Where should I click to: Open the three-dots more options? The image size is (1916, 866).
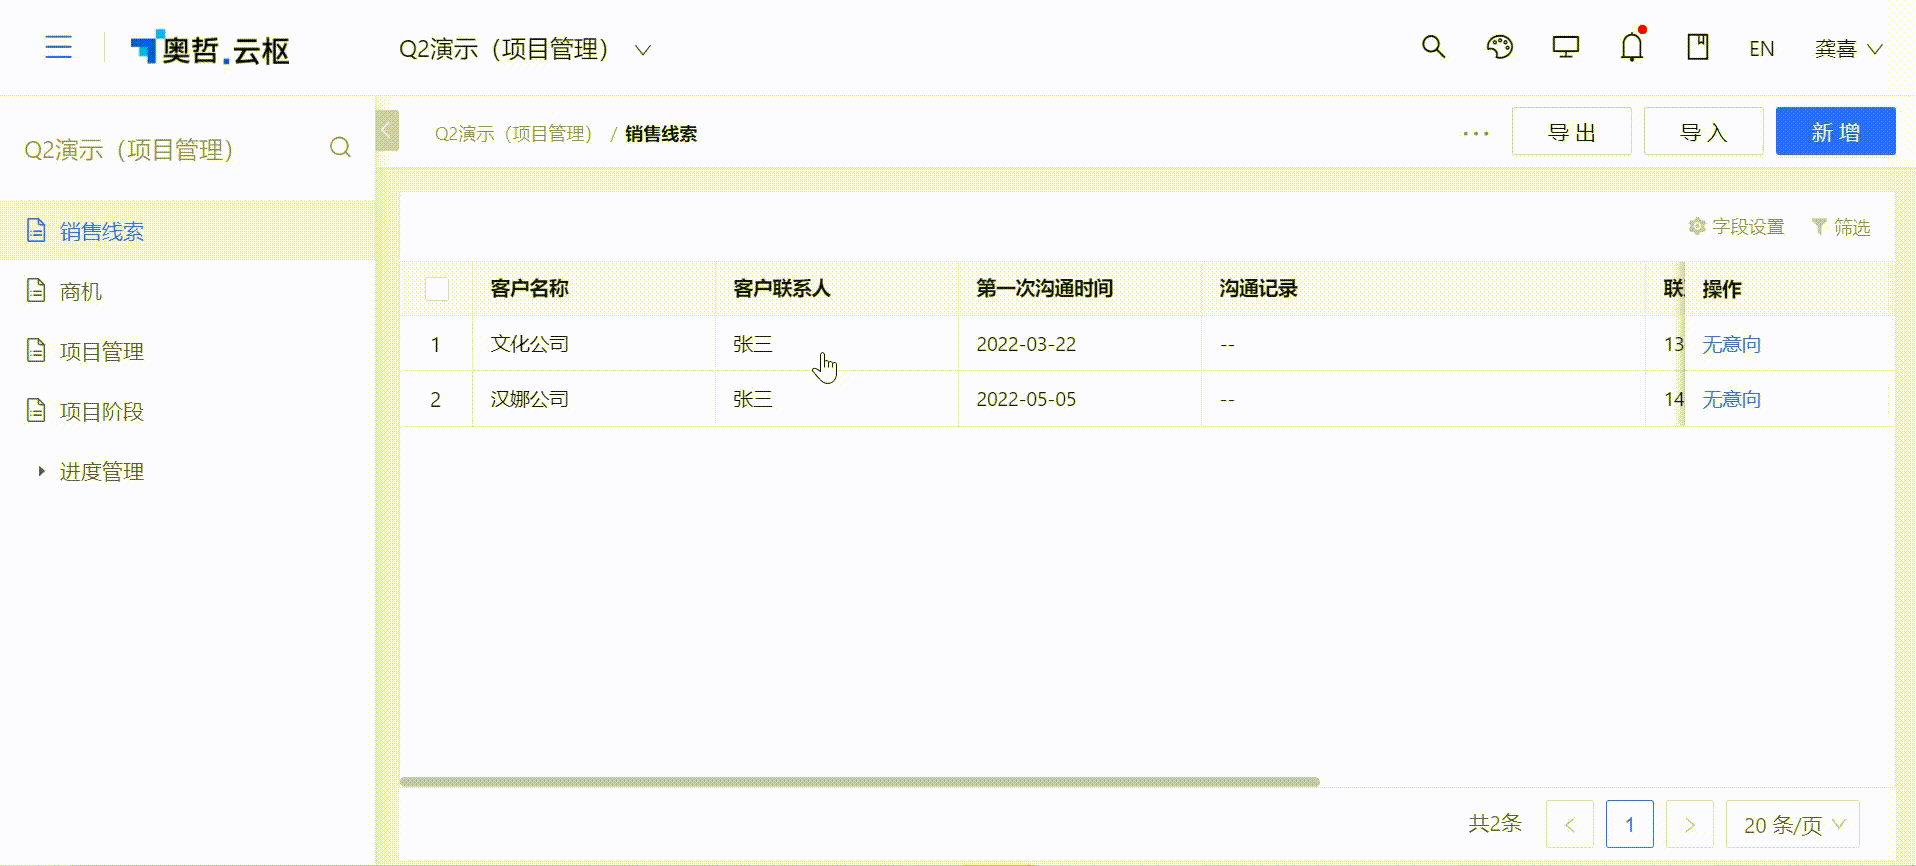(1476, 133)
